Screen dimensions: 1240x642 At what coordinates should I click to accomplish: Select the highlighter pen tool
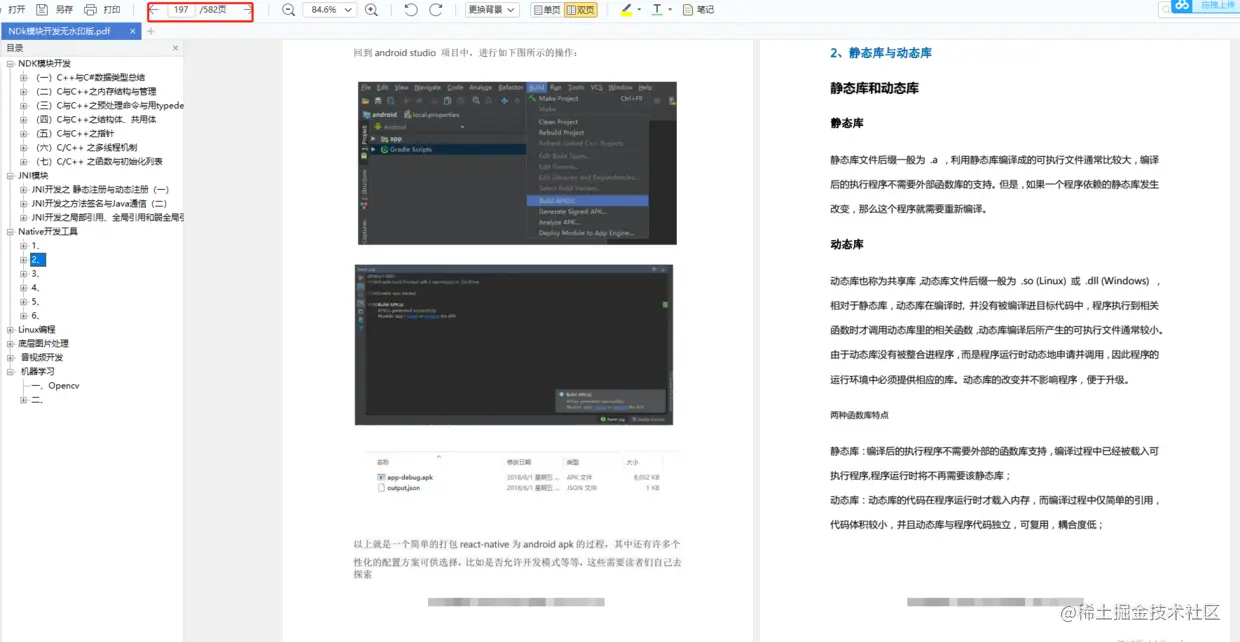point(626,9)
